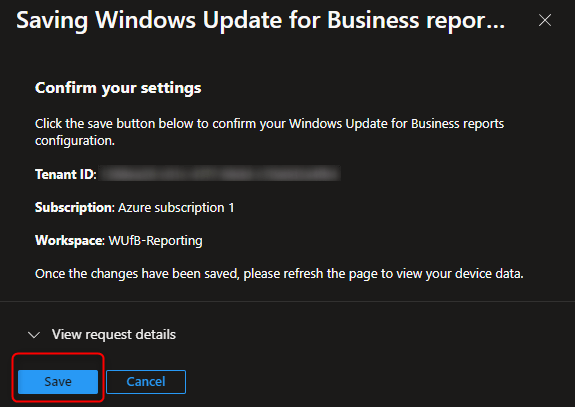Click the Tenant ID label
This screenshot has width=575, height=407.
coord(66,174)
